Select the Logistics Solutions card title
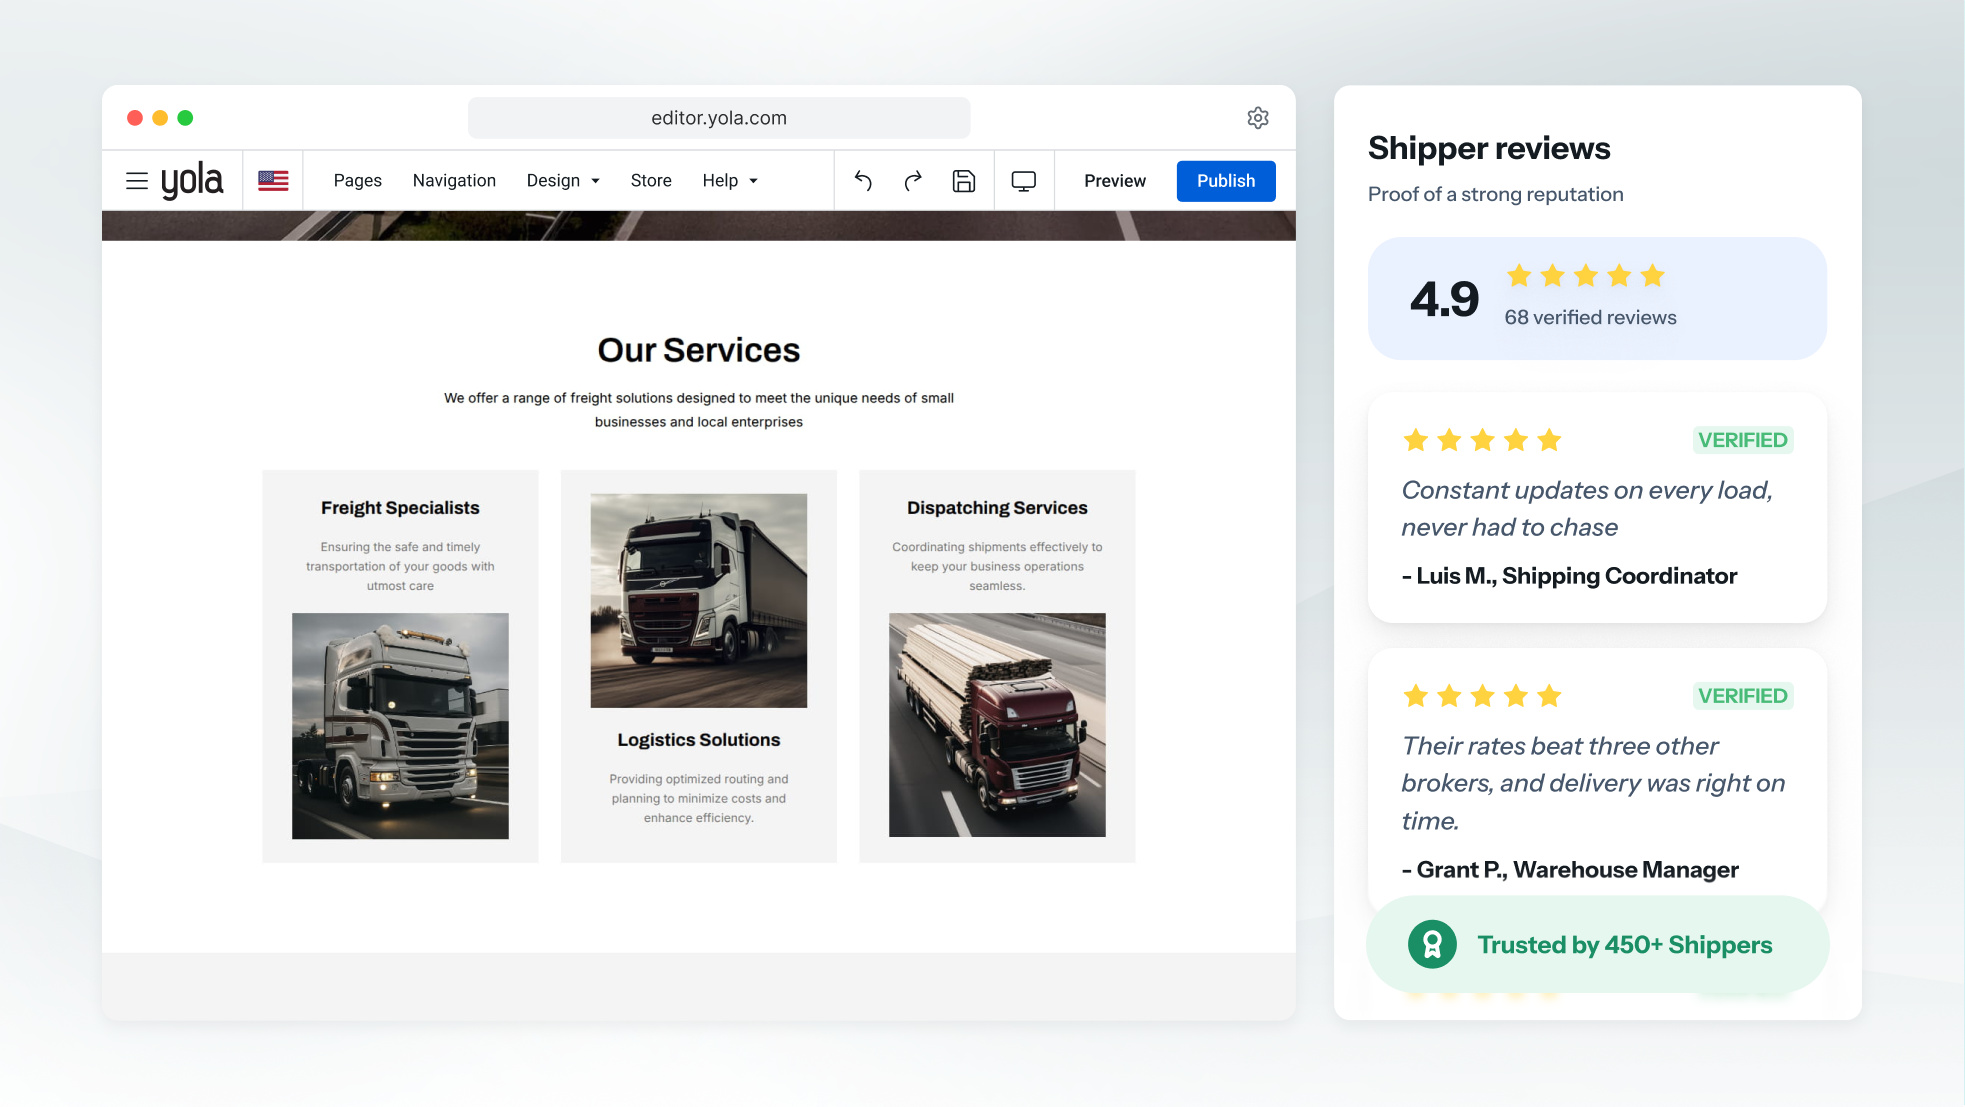Viewport: 1965px width, 1107px height. coord(699,740)
